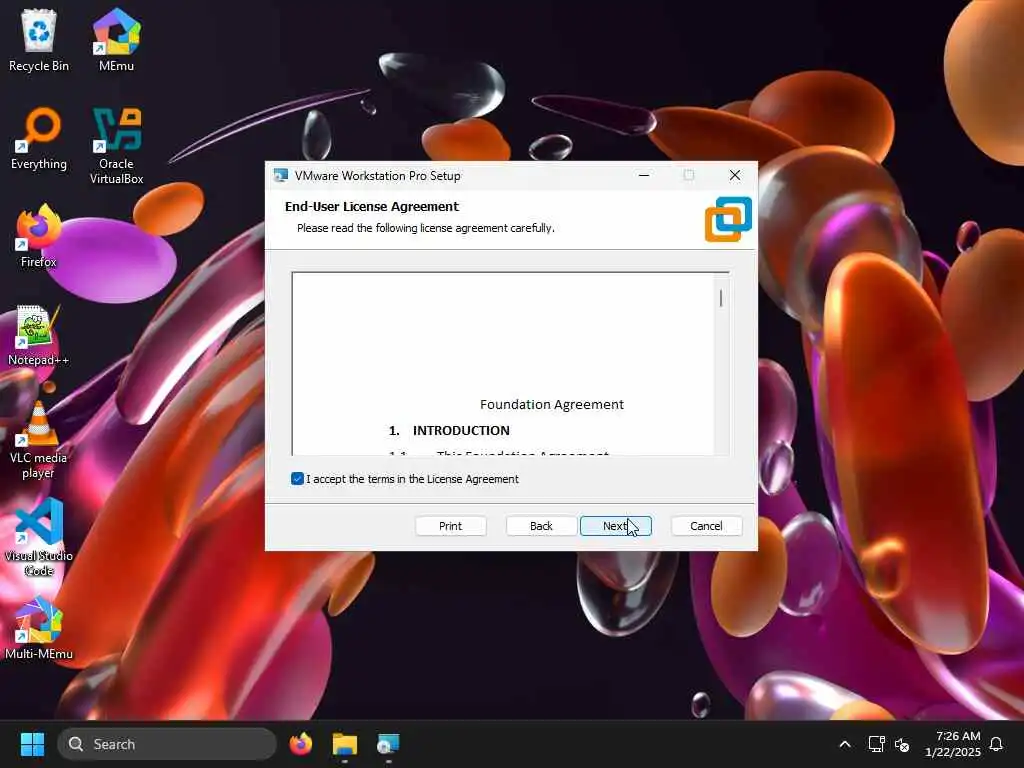Select the Notepad++ desktop icon

tap(39, 334)
